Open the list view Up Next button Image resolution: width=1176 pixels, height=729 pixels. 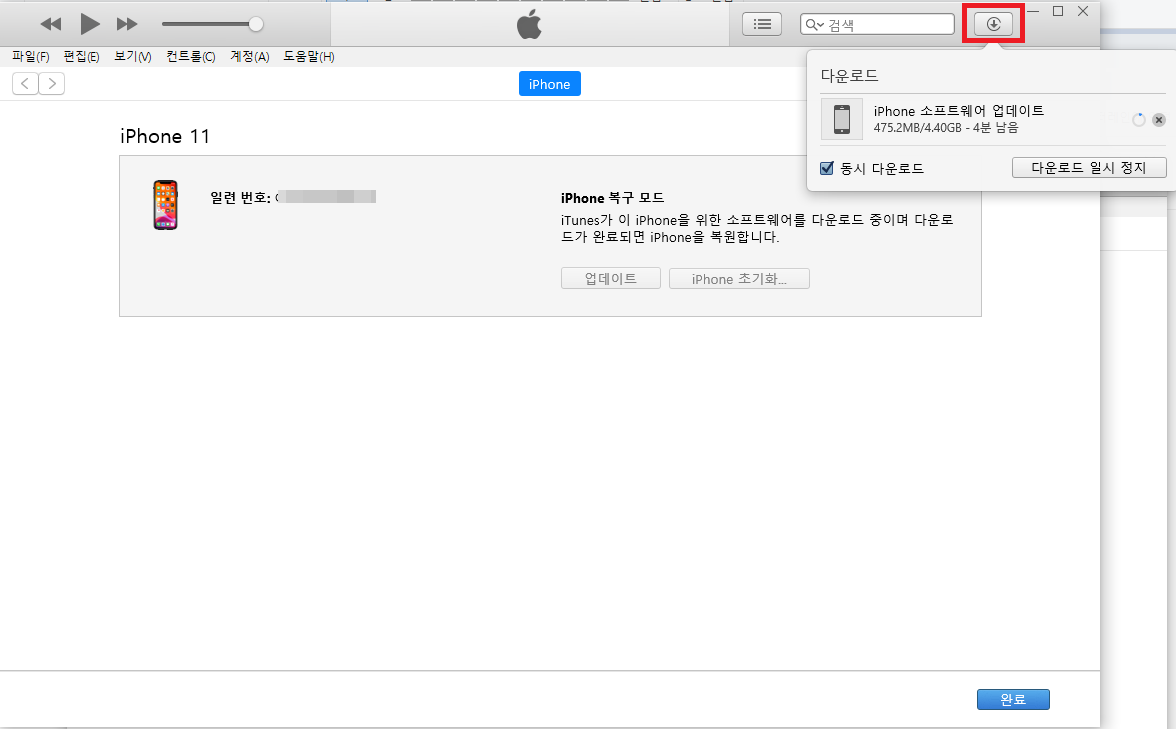762,24
